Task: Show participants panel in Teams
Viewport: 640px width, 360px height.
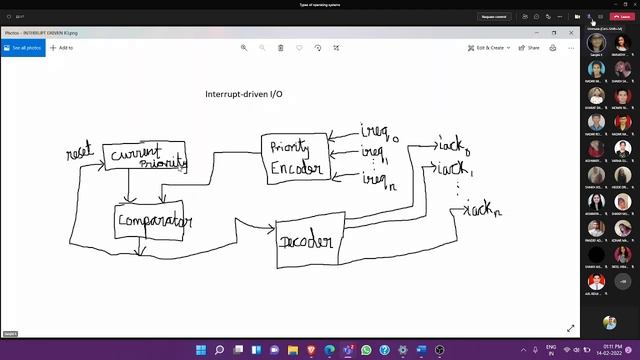Action: click(x=525, y=17)
